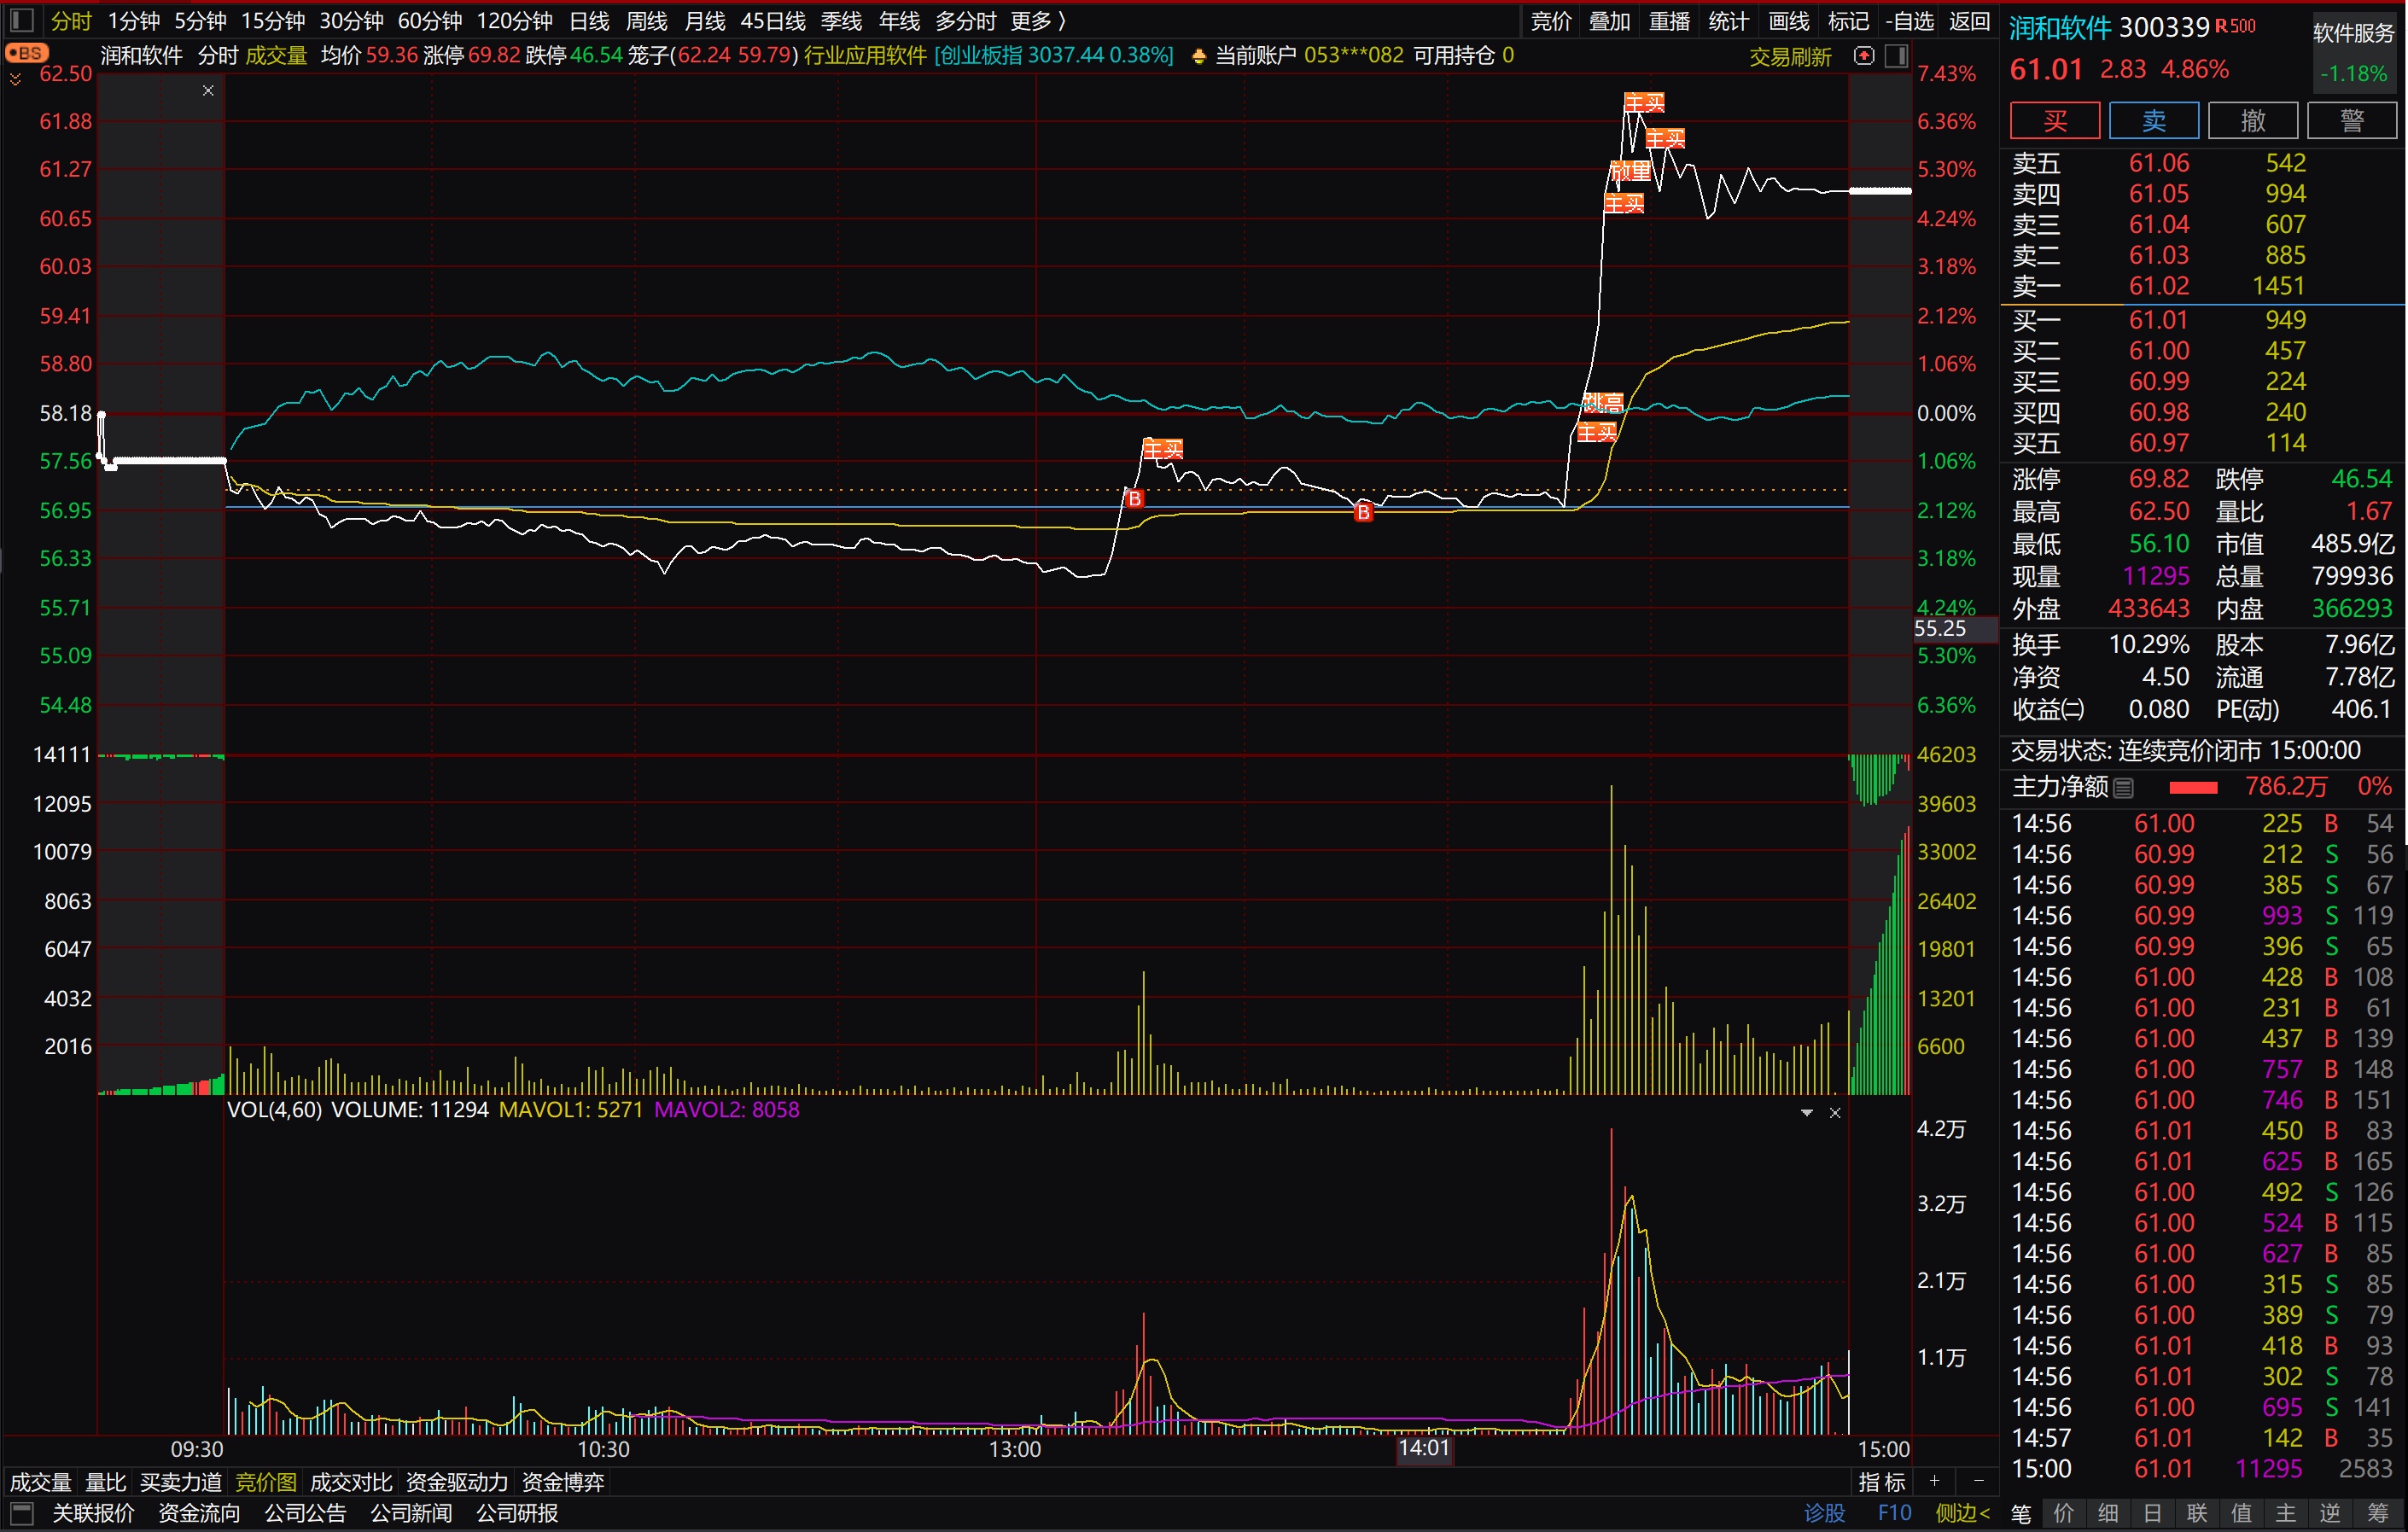Collapse the sidebar via 侧边<
2408x1532 pixels.
1962,1513
